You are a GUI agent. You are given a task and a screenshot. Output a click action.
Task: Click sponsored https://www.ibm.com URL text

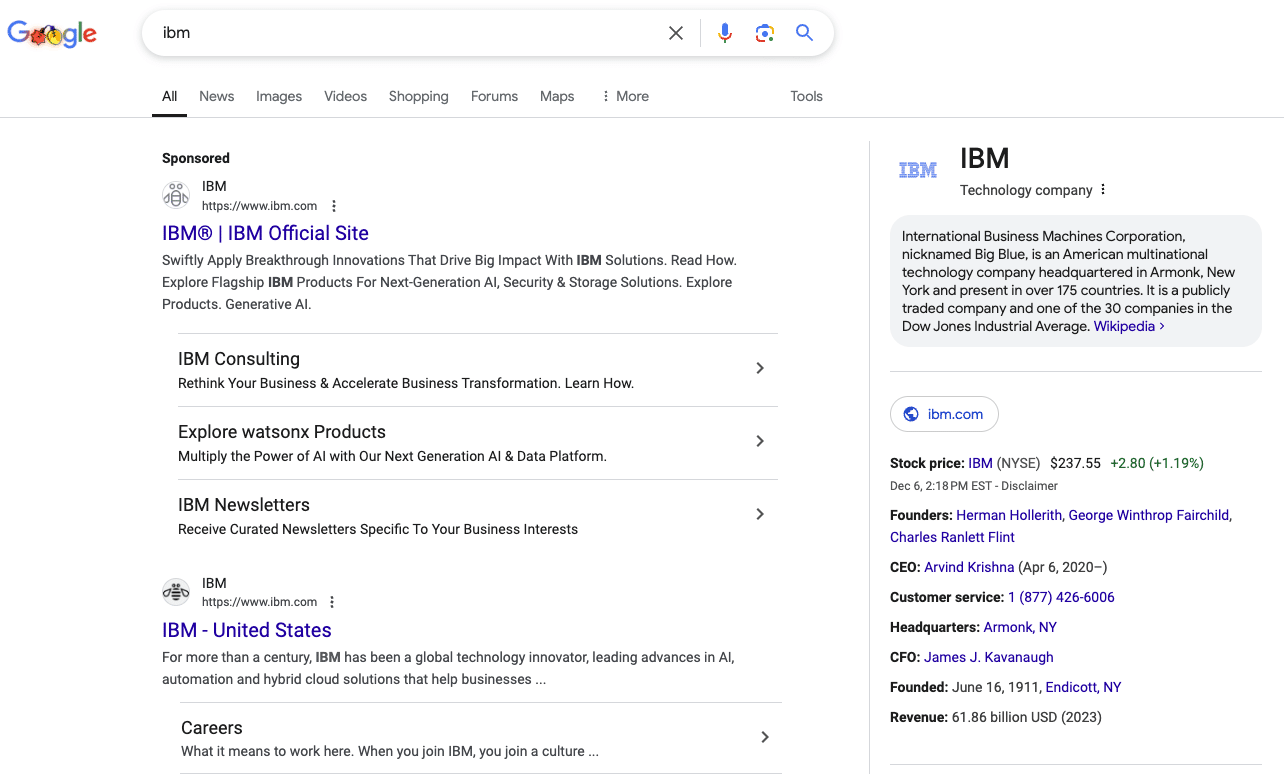point(259,206)
